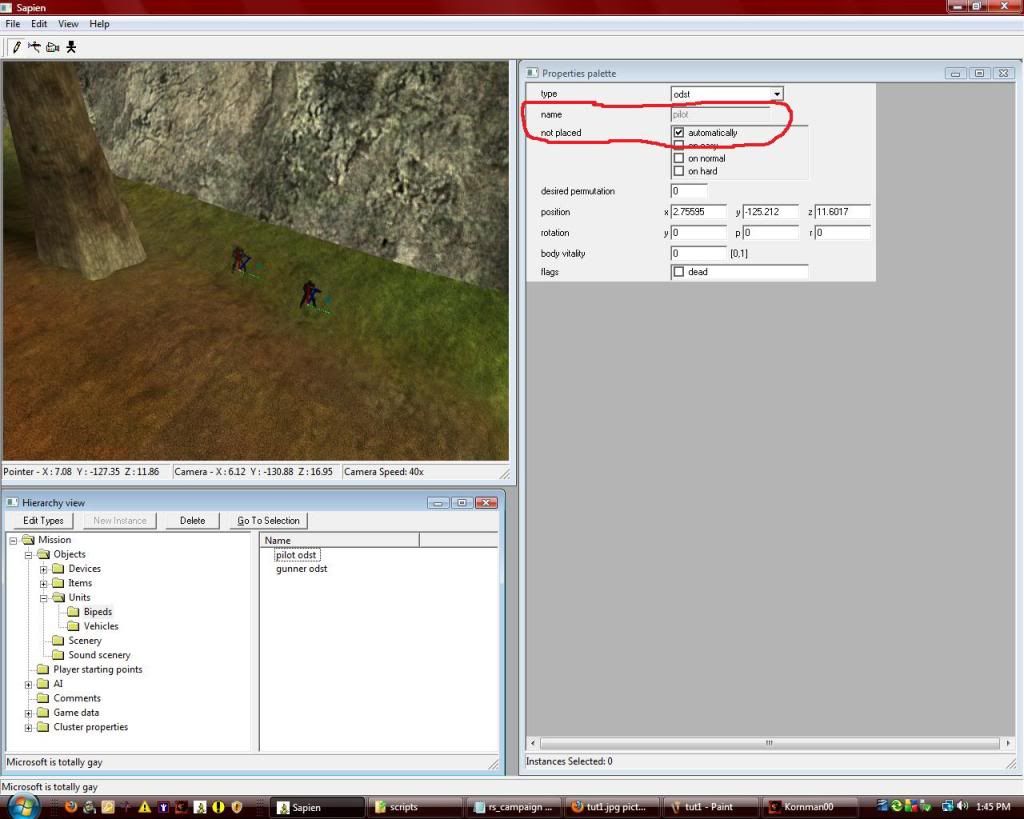The height and width of the screenshot is (819, 1024).
Task: Click the New Instance button
Action: point(120,521)
